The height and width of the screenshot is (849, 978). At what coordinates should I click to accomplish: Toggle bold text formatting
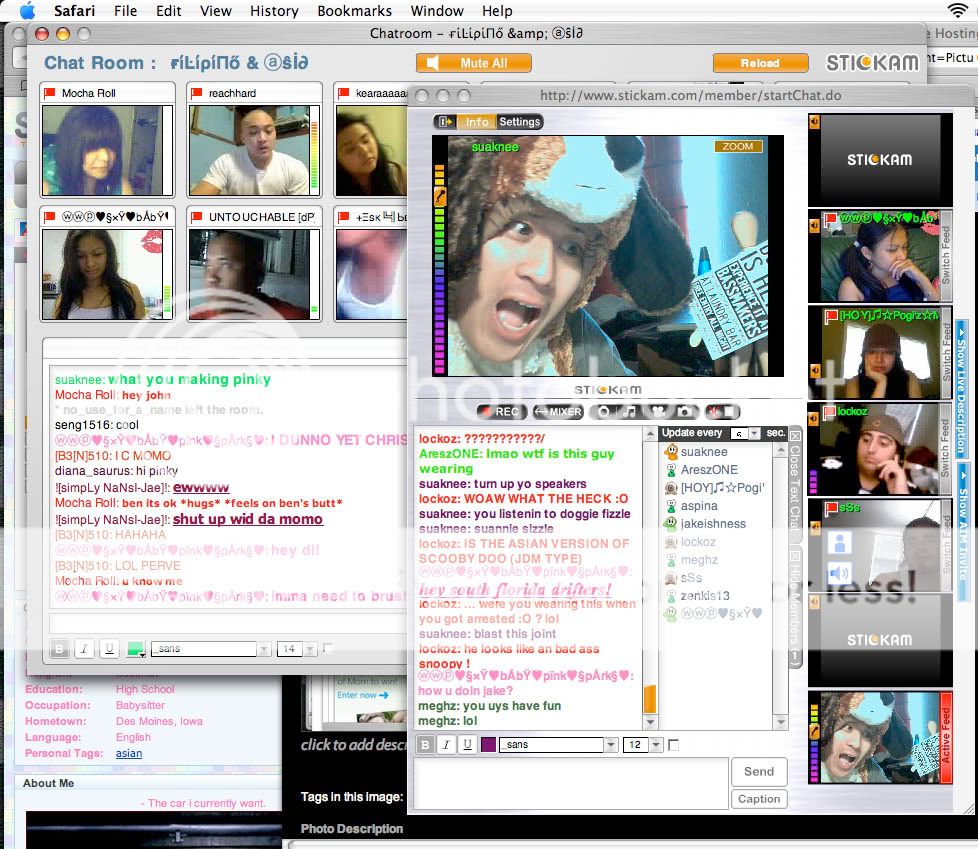[x=425, y=745]
